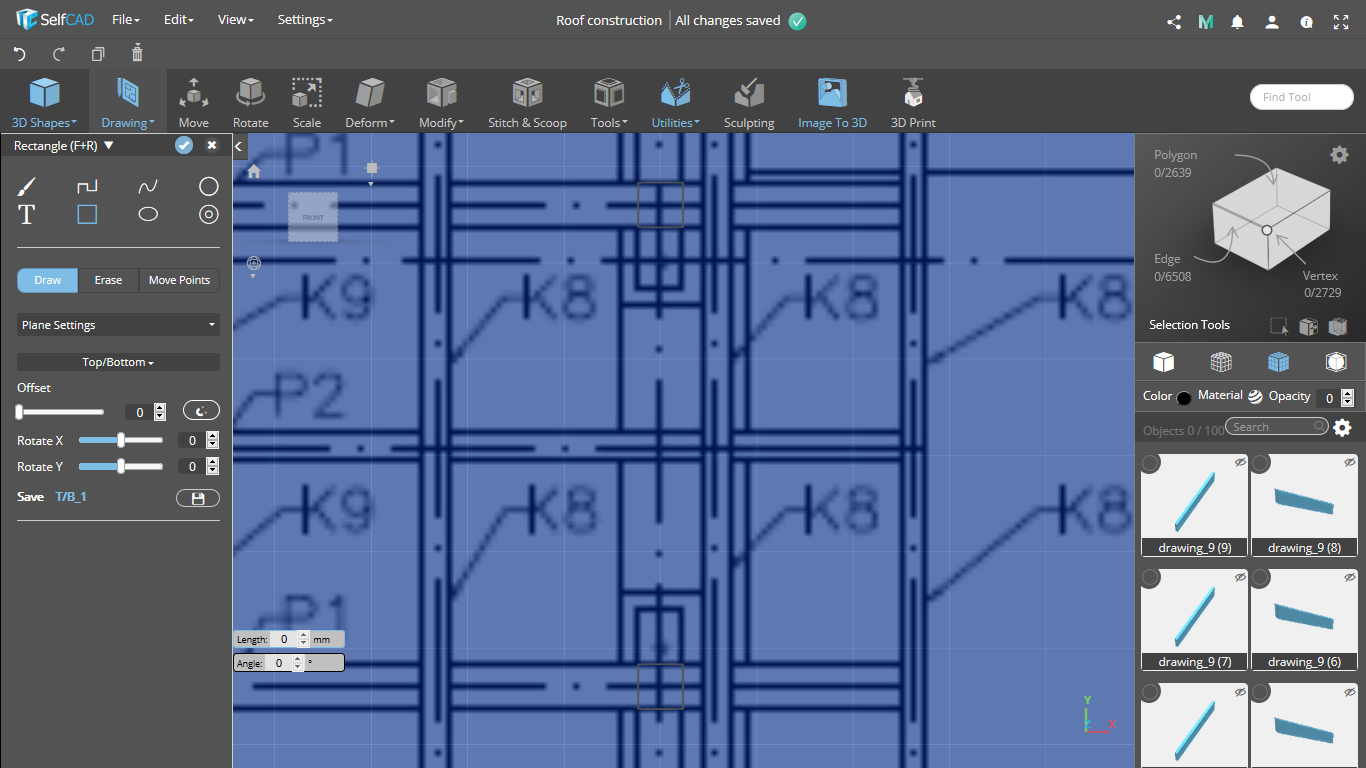This screenshot has height=768, width=1366.
Task: Select the Scale tool
Action: tap(307, 103)
